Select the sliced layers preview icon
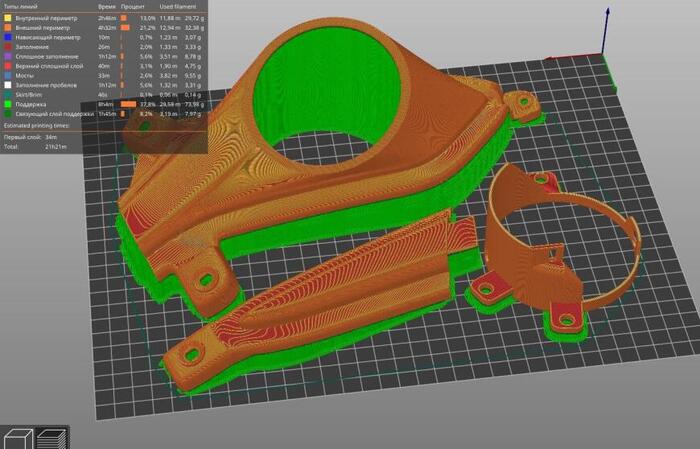The height and width of the screenshot is (449, 700). click(50, 437)
